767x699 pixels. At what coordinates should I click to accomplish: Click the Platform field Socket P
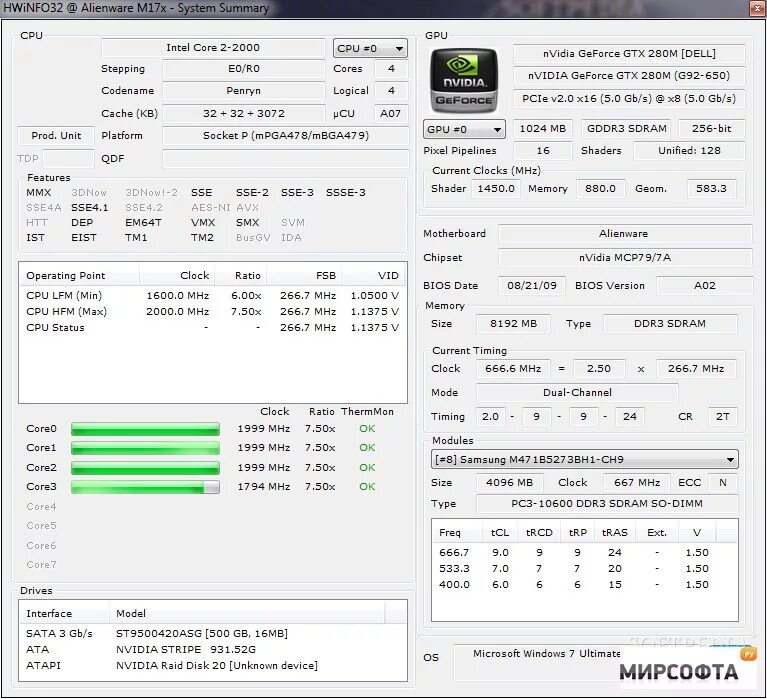pyautogui.click(x=286, y=135)
